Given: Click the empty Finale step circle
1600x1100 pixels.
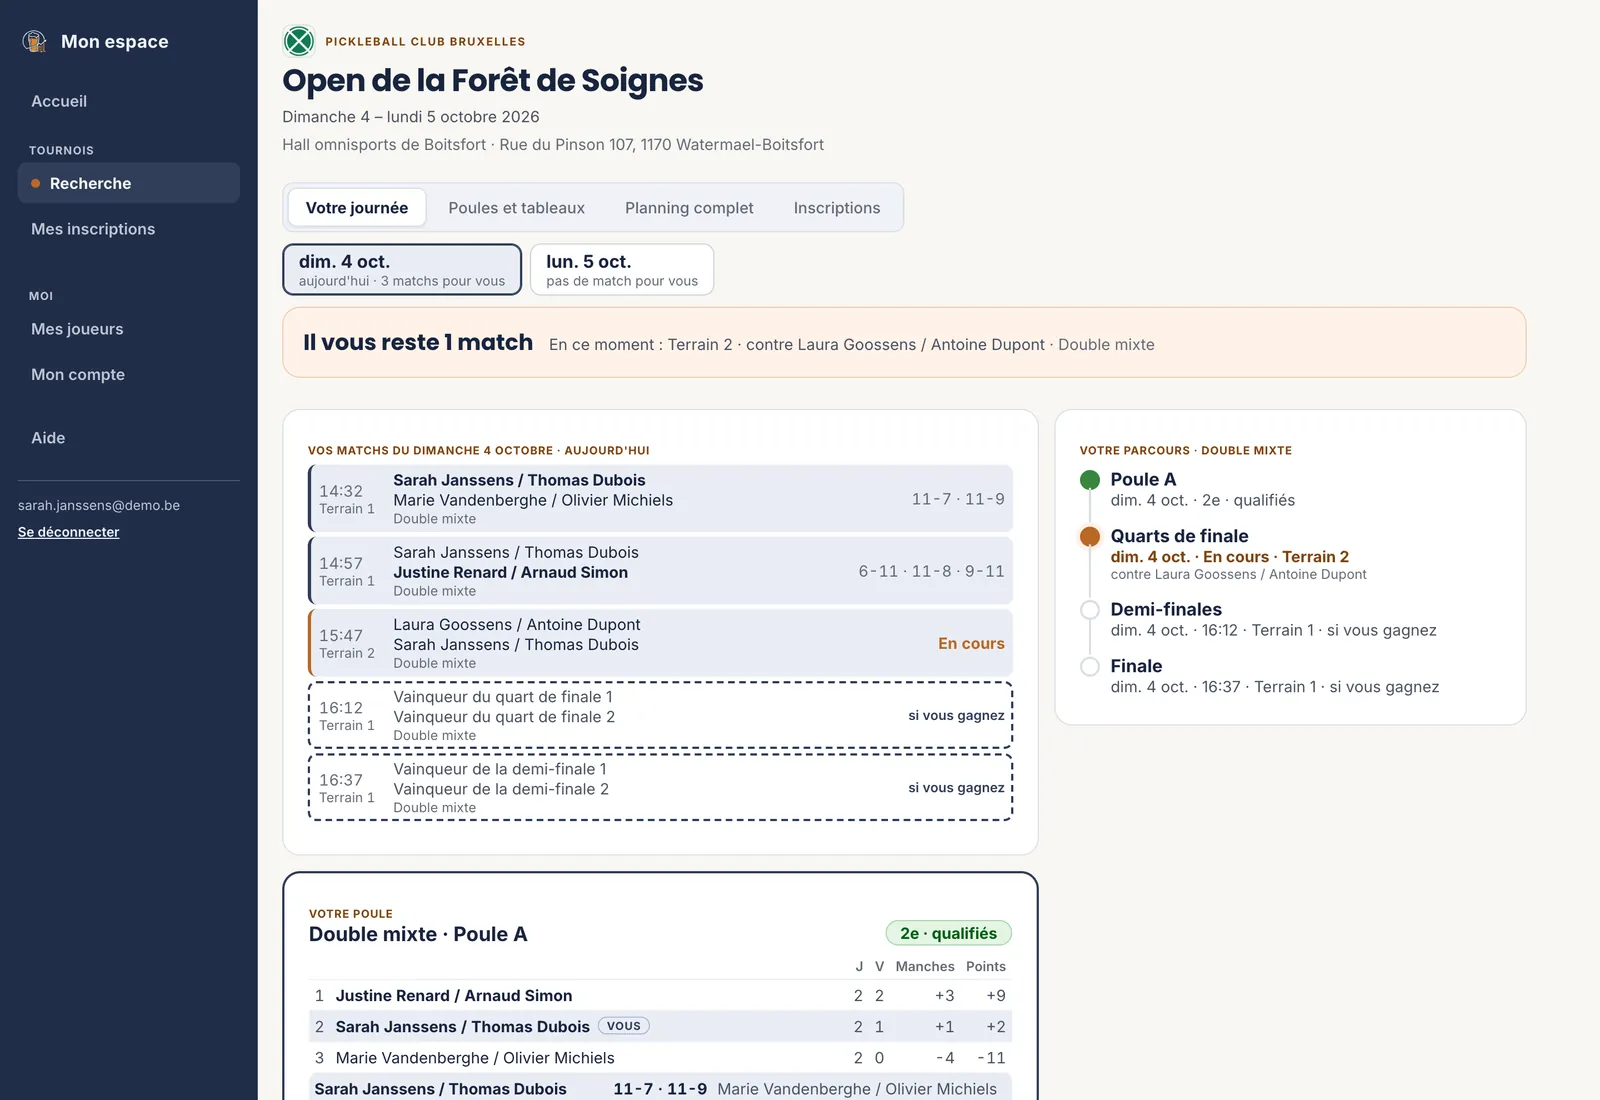Looking at the screenshot, I should pyautogui.click(x=1090, y=666).
